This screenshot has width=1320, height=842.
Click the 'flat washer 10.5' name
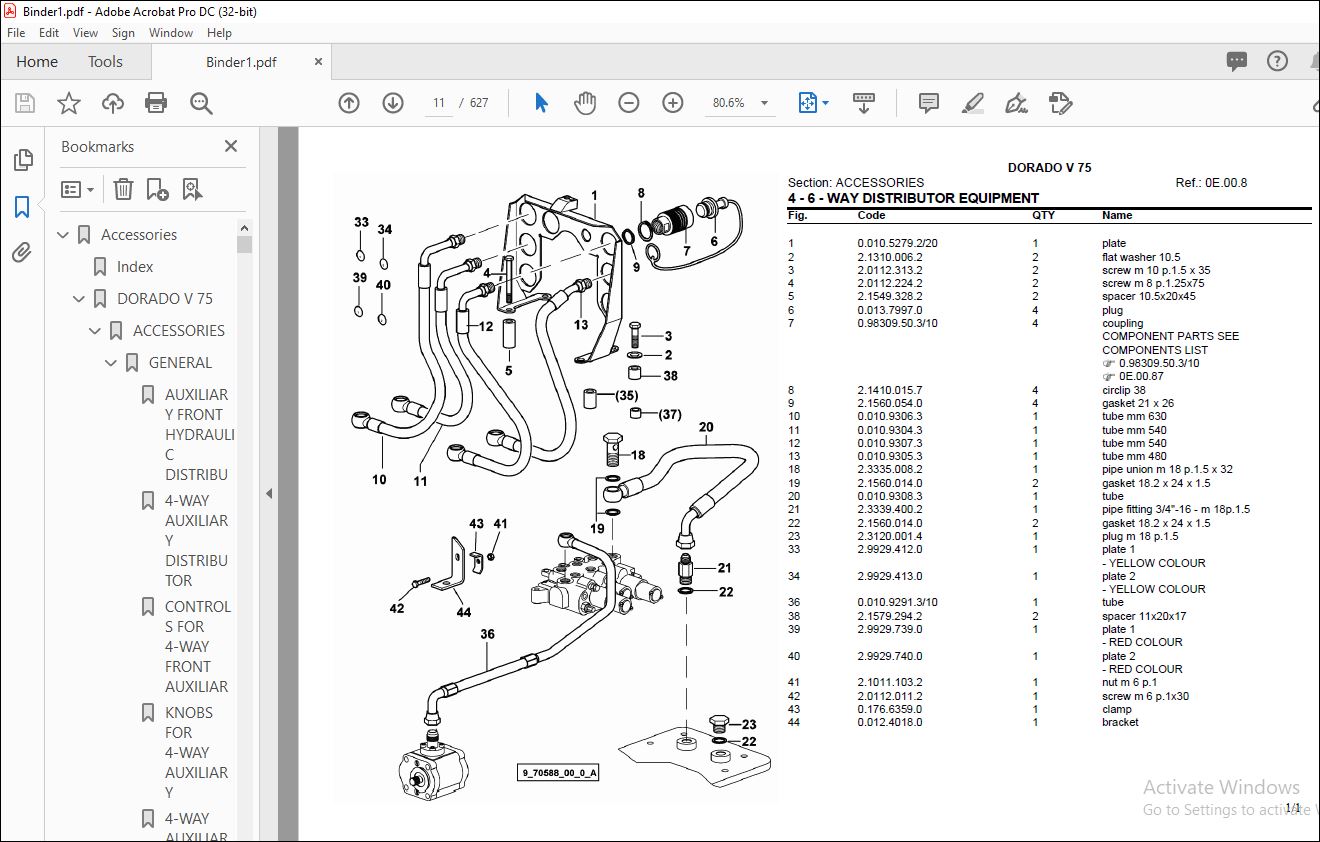(x=1141, y=257)
